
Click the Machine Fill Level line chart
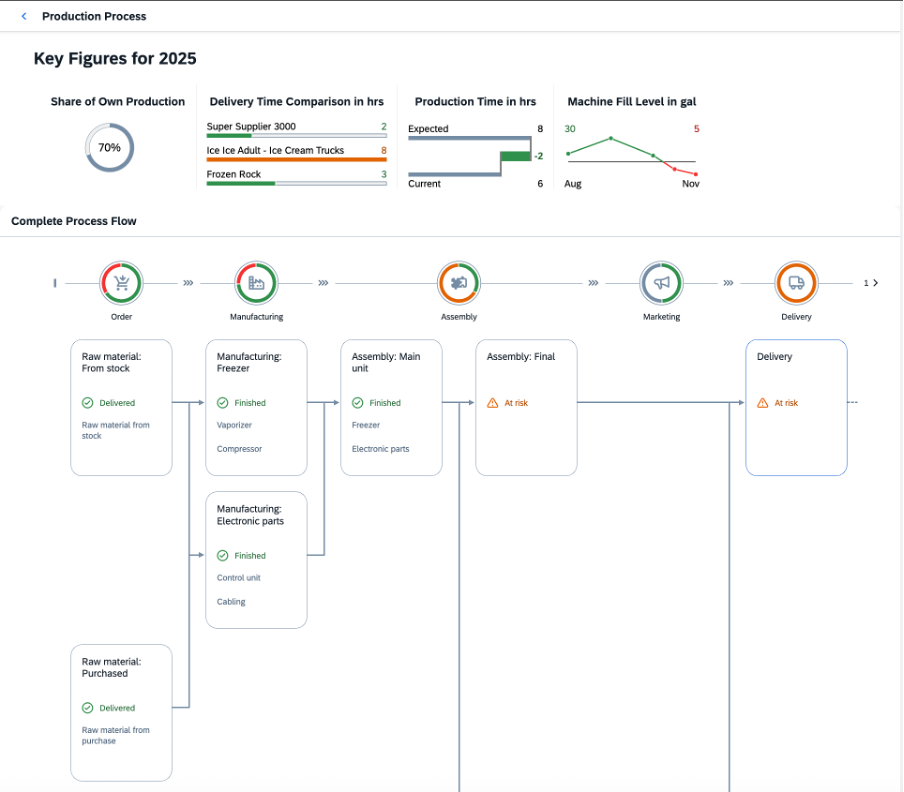[x=632, y=155]
